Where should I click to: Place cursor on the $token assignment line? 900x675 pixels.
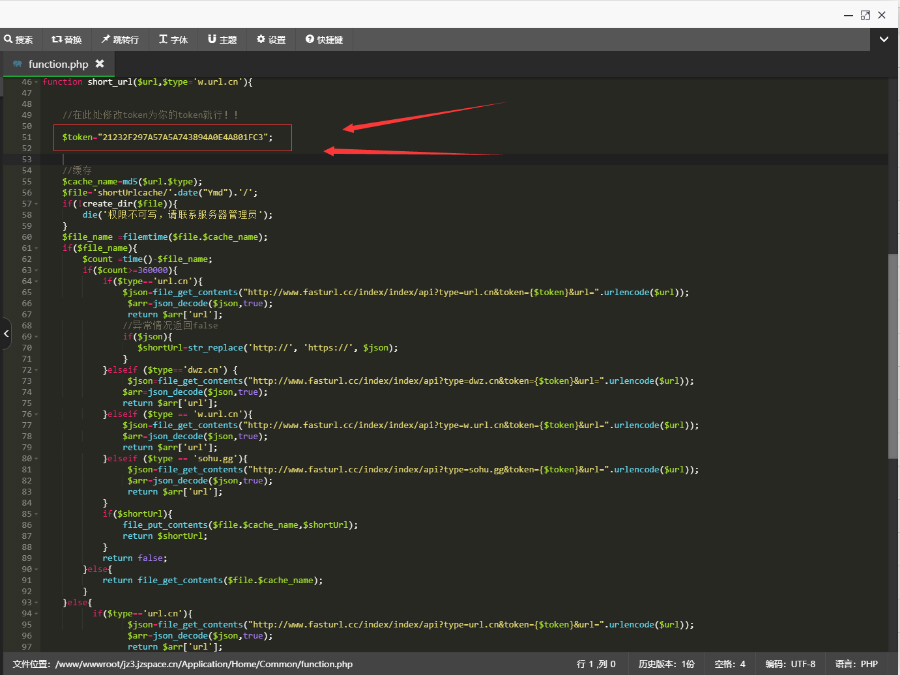[x=167, y=137]
